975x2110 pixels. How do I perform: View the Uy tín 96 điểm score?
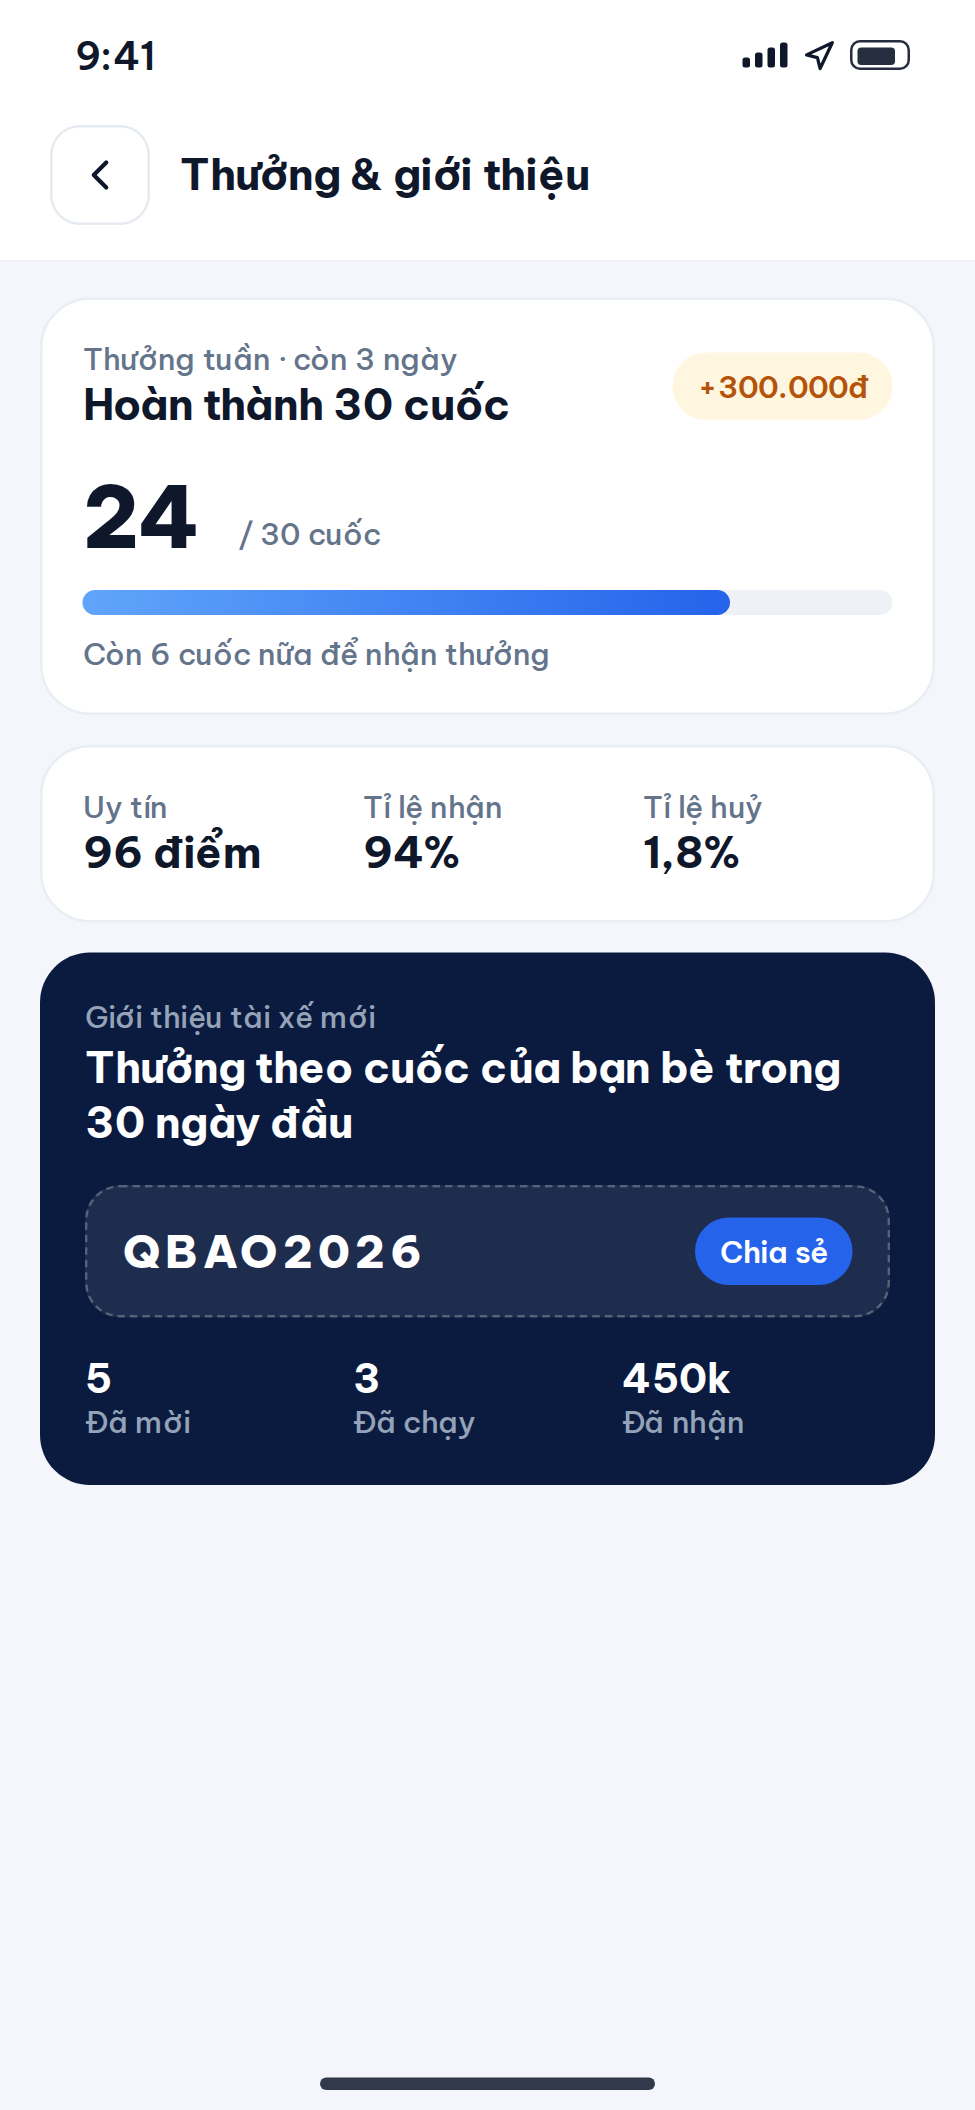point(172,833)
